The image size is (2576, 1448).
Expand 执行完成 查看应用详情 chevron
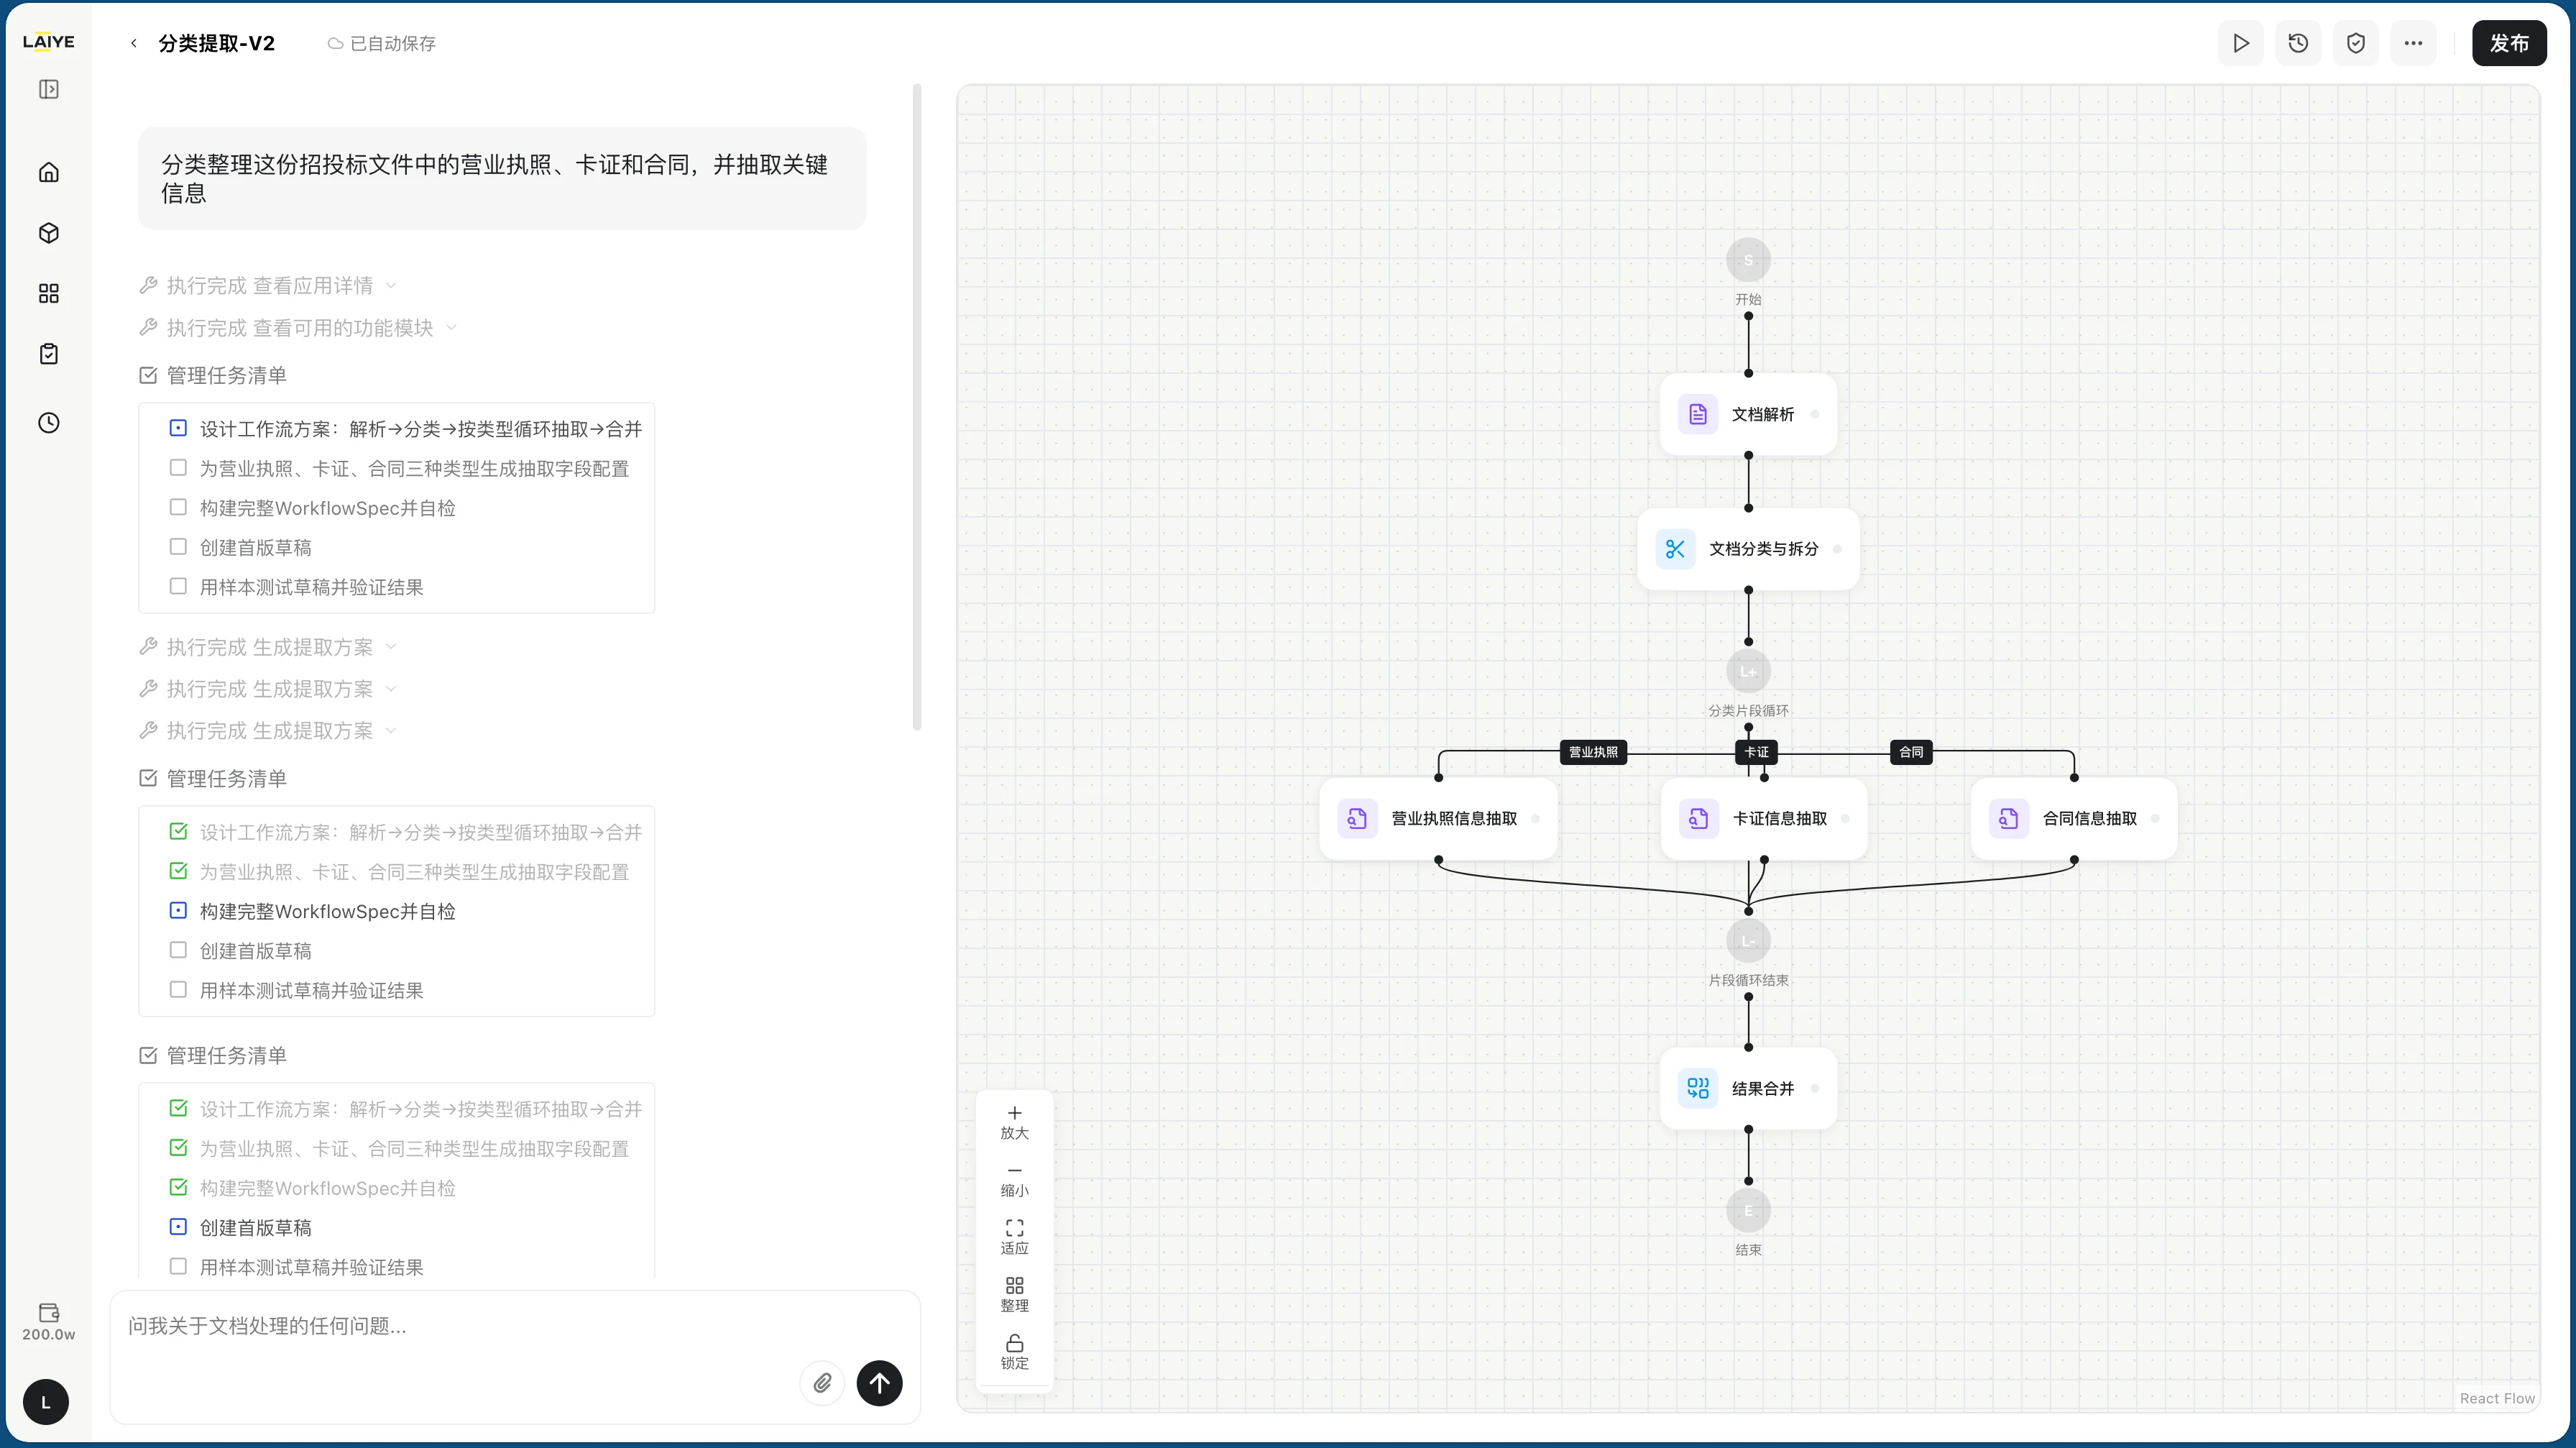391,286
